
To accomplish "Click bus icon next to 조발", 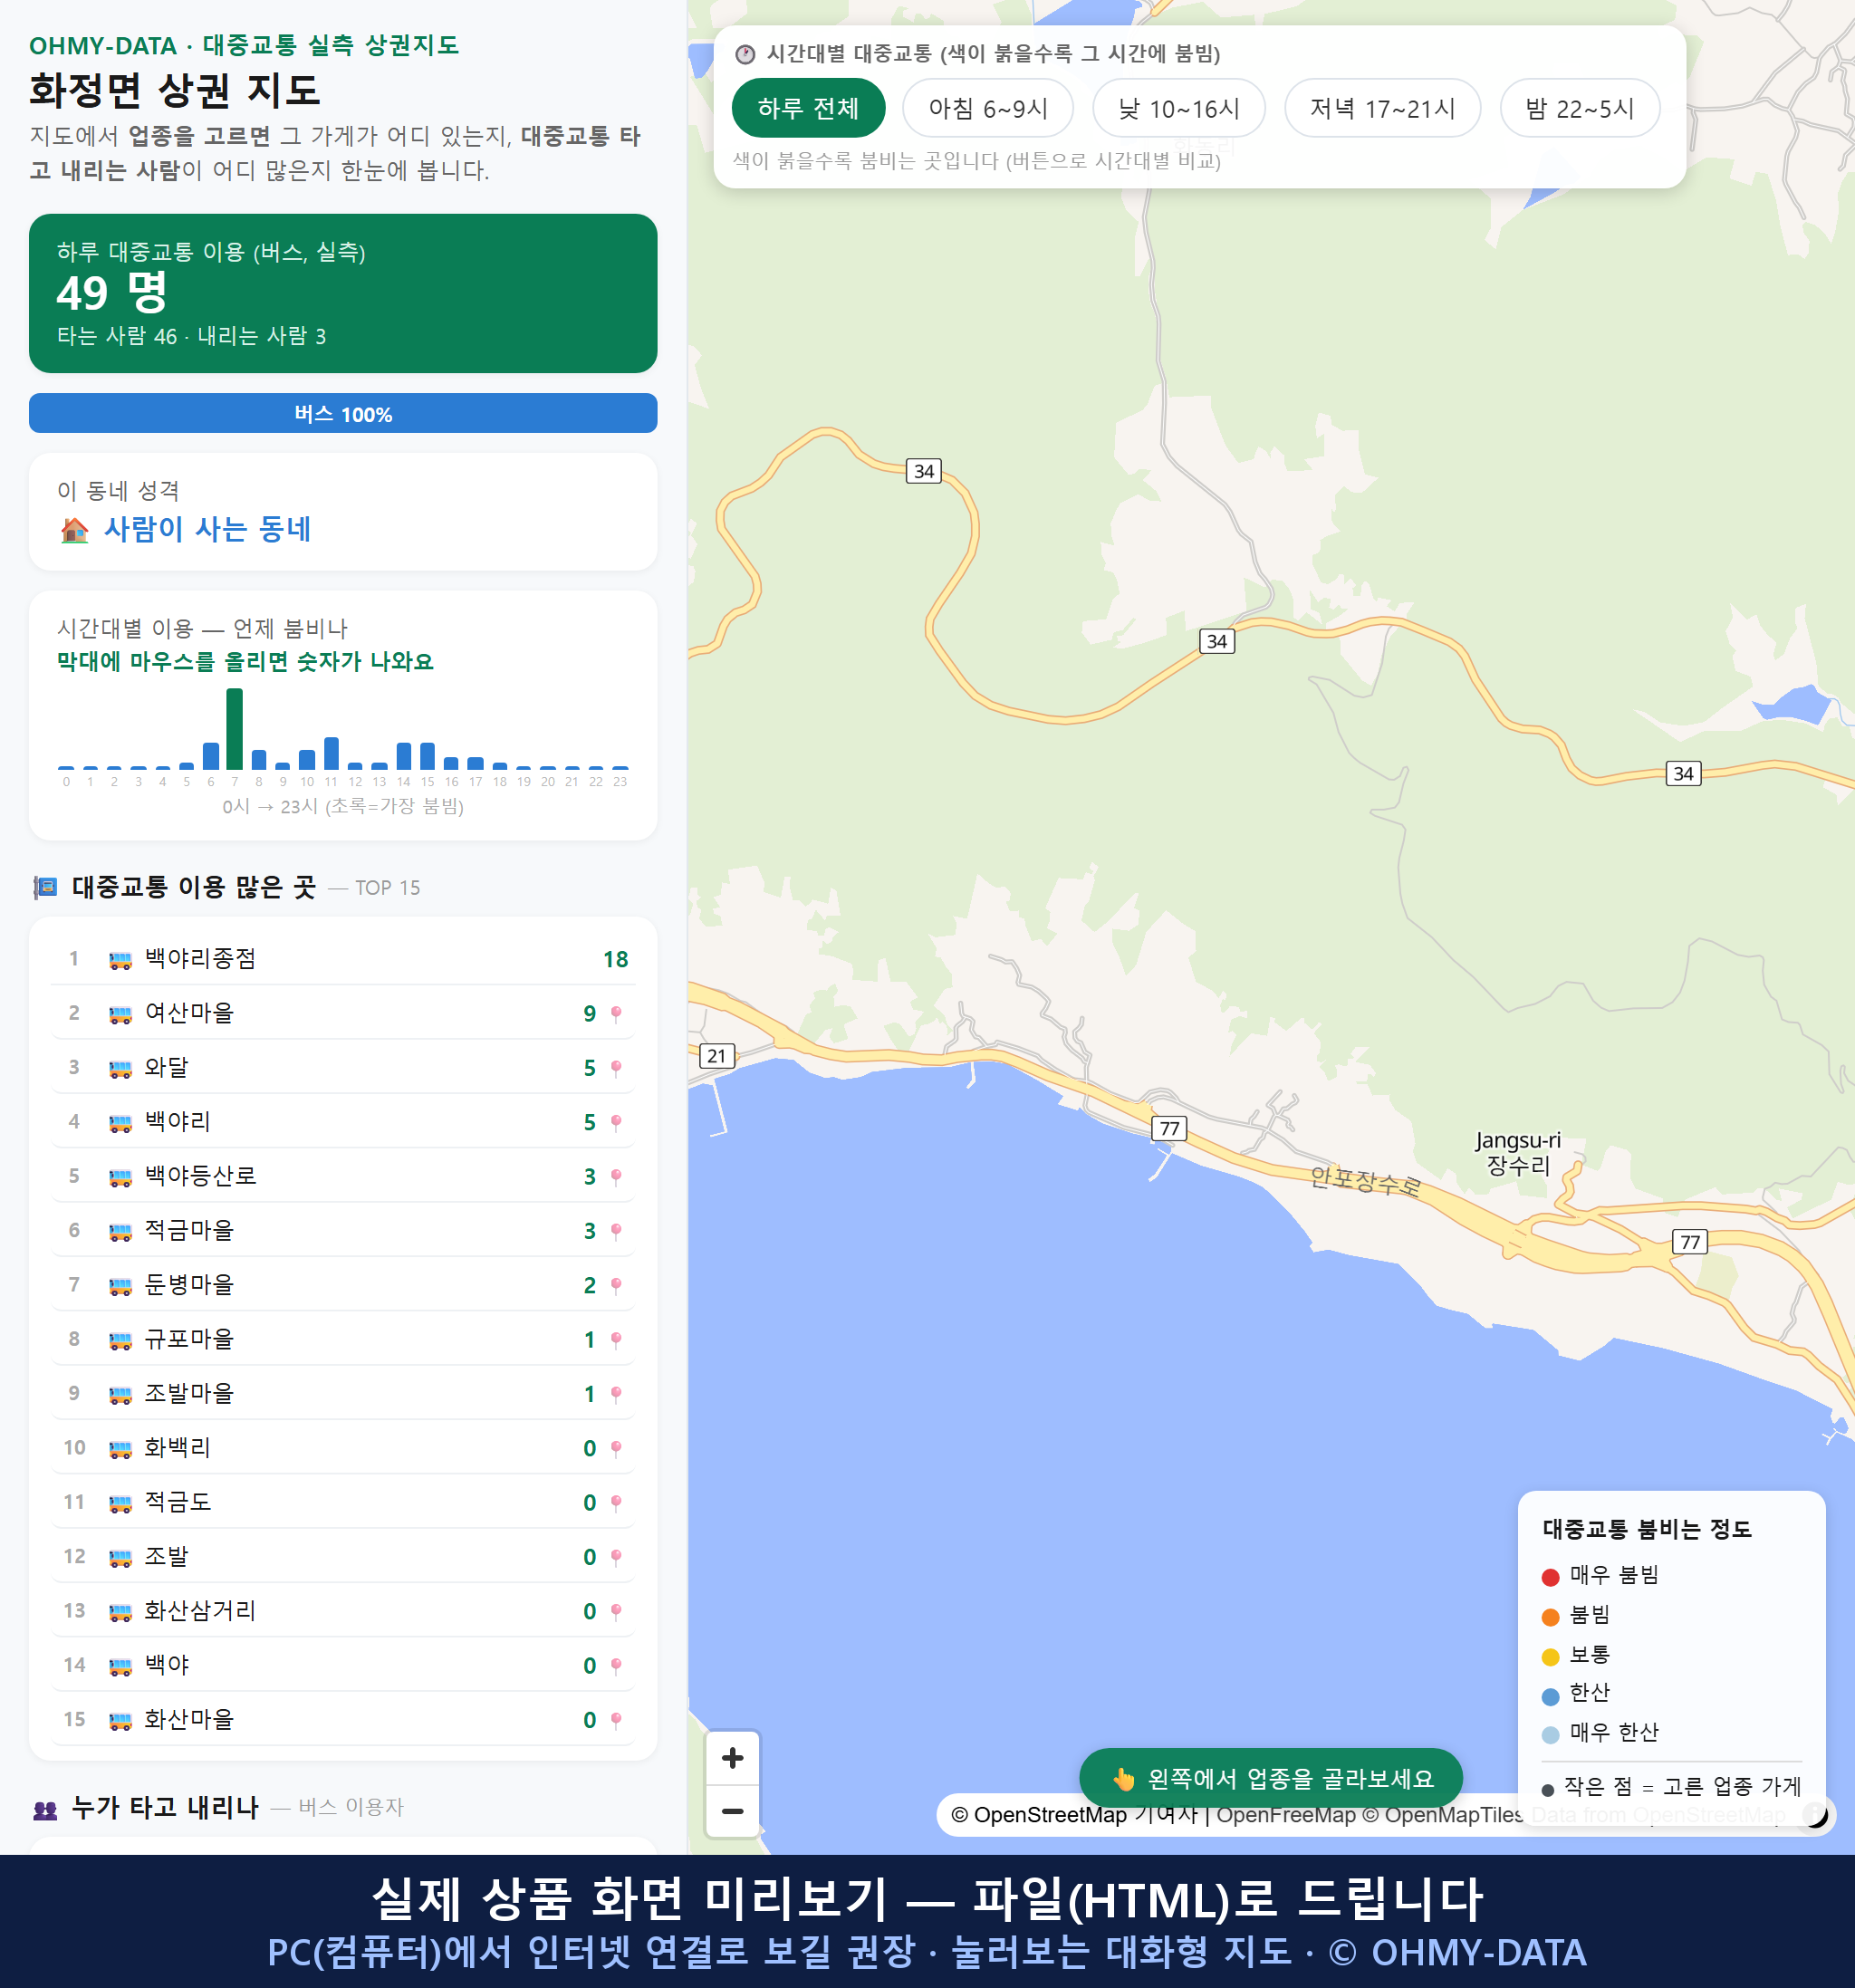I will (x=120, y=1557).
